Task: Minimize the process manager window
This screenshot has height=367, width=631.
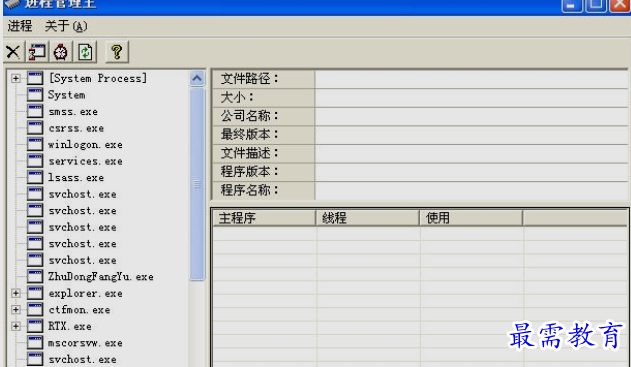Action: [571, 5]
